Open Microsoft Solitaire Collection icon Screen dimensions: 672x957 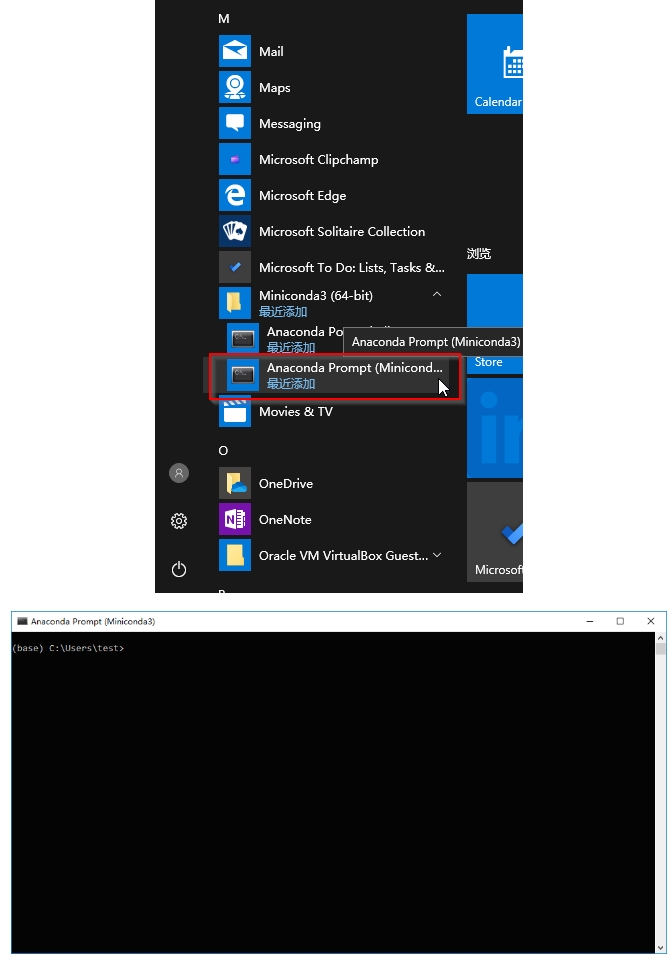coord(235,232)
